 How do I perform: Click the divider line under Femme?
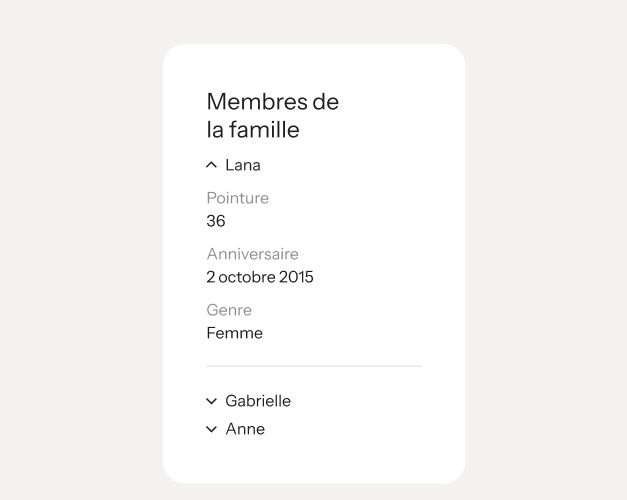click(314, 366)
